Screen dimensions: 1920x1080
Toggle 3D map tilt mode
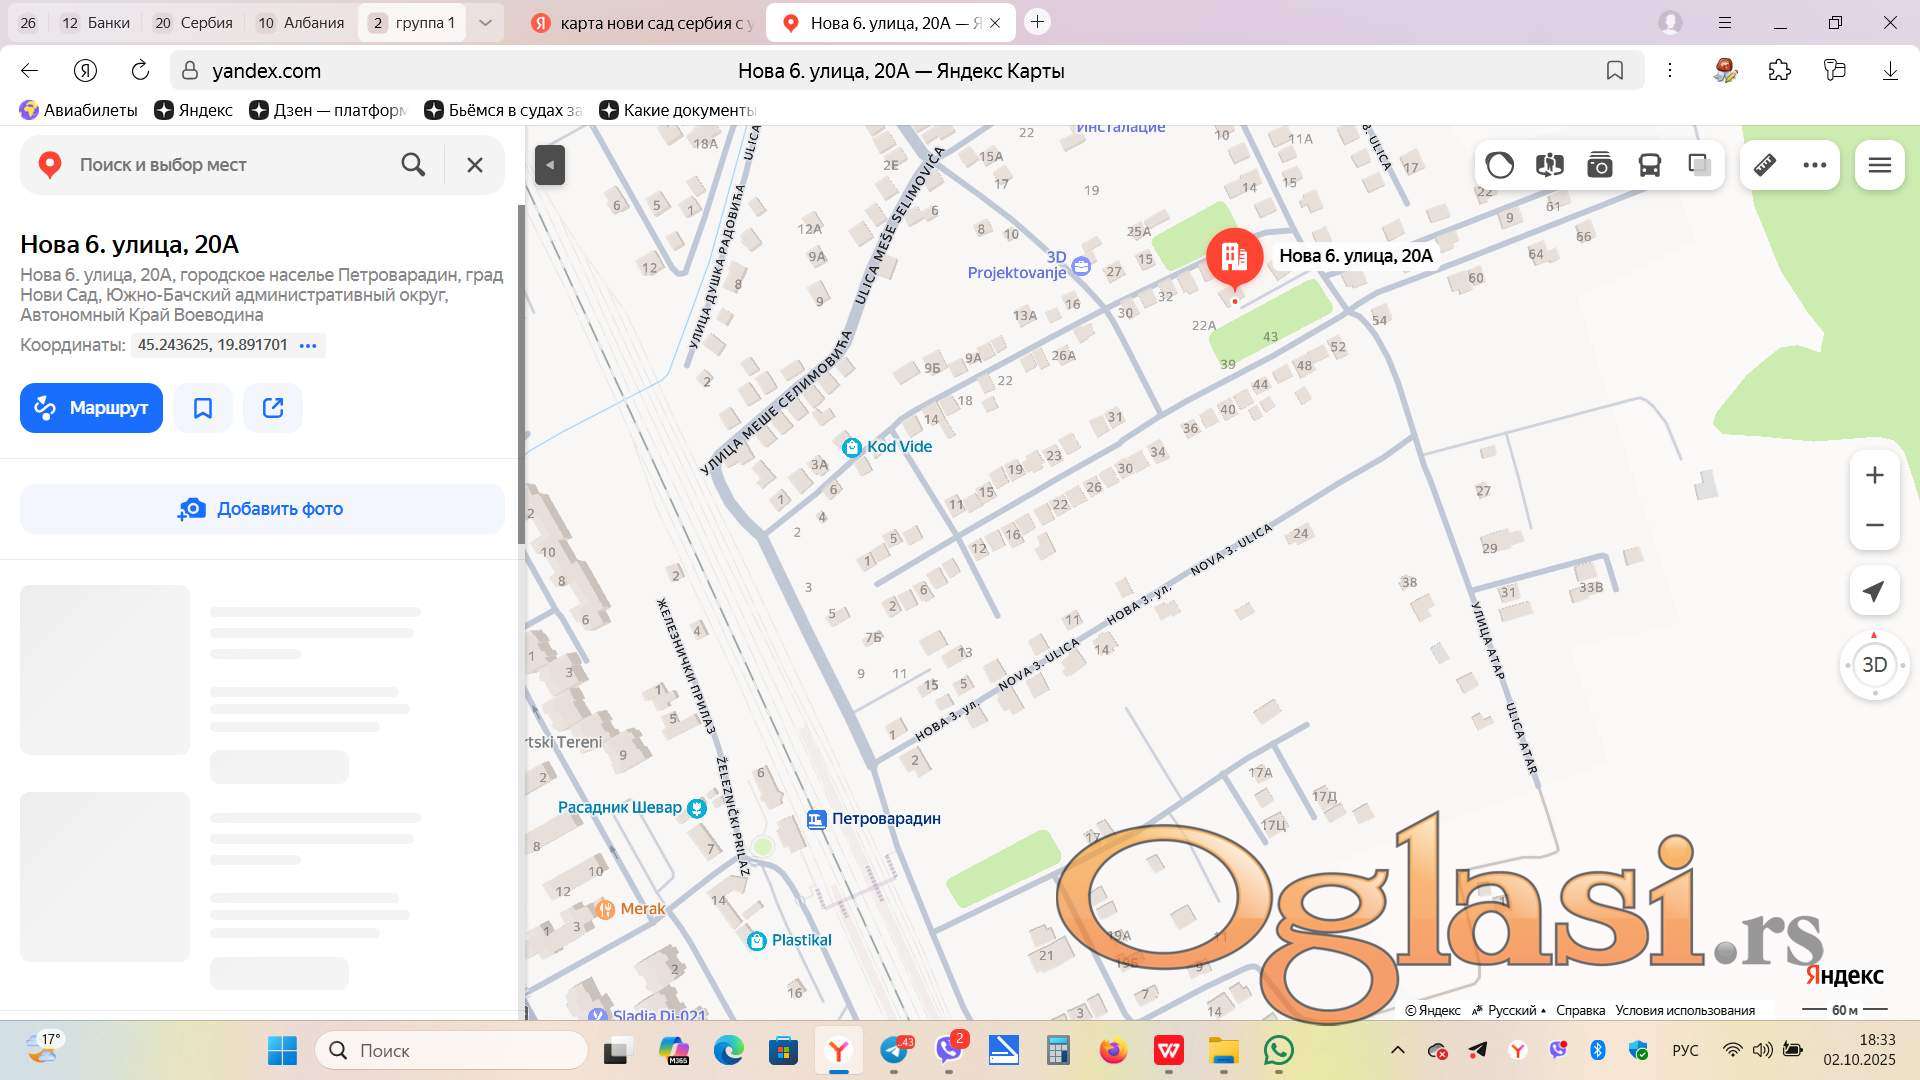(1874, 665)
